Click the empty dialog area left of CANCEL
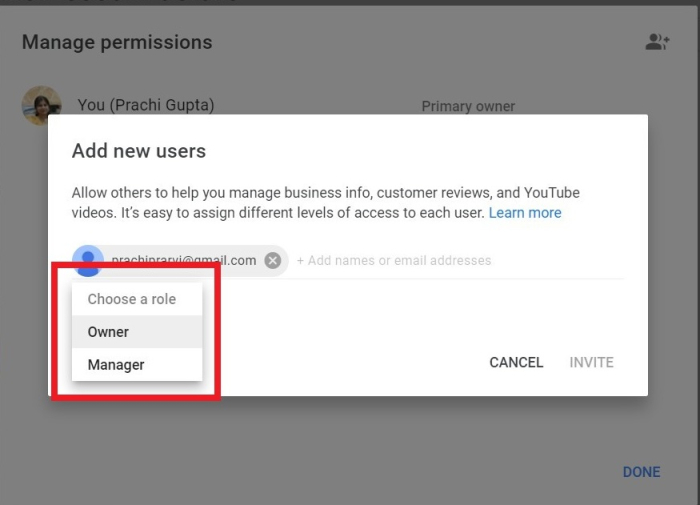The height and width of the screenshot is (505, 700). click(350, 362)
